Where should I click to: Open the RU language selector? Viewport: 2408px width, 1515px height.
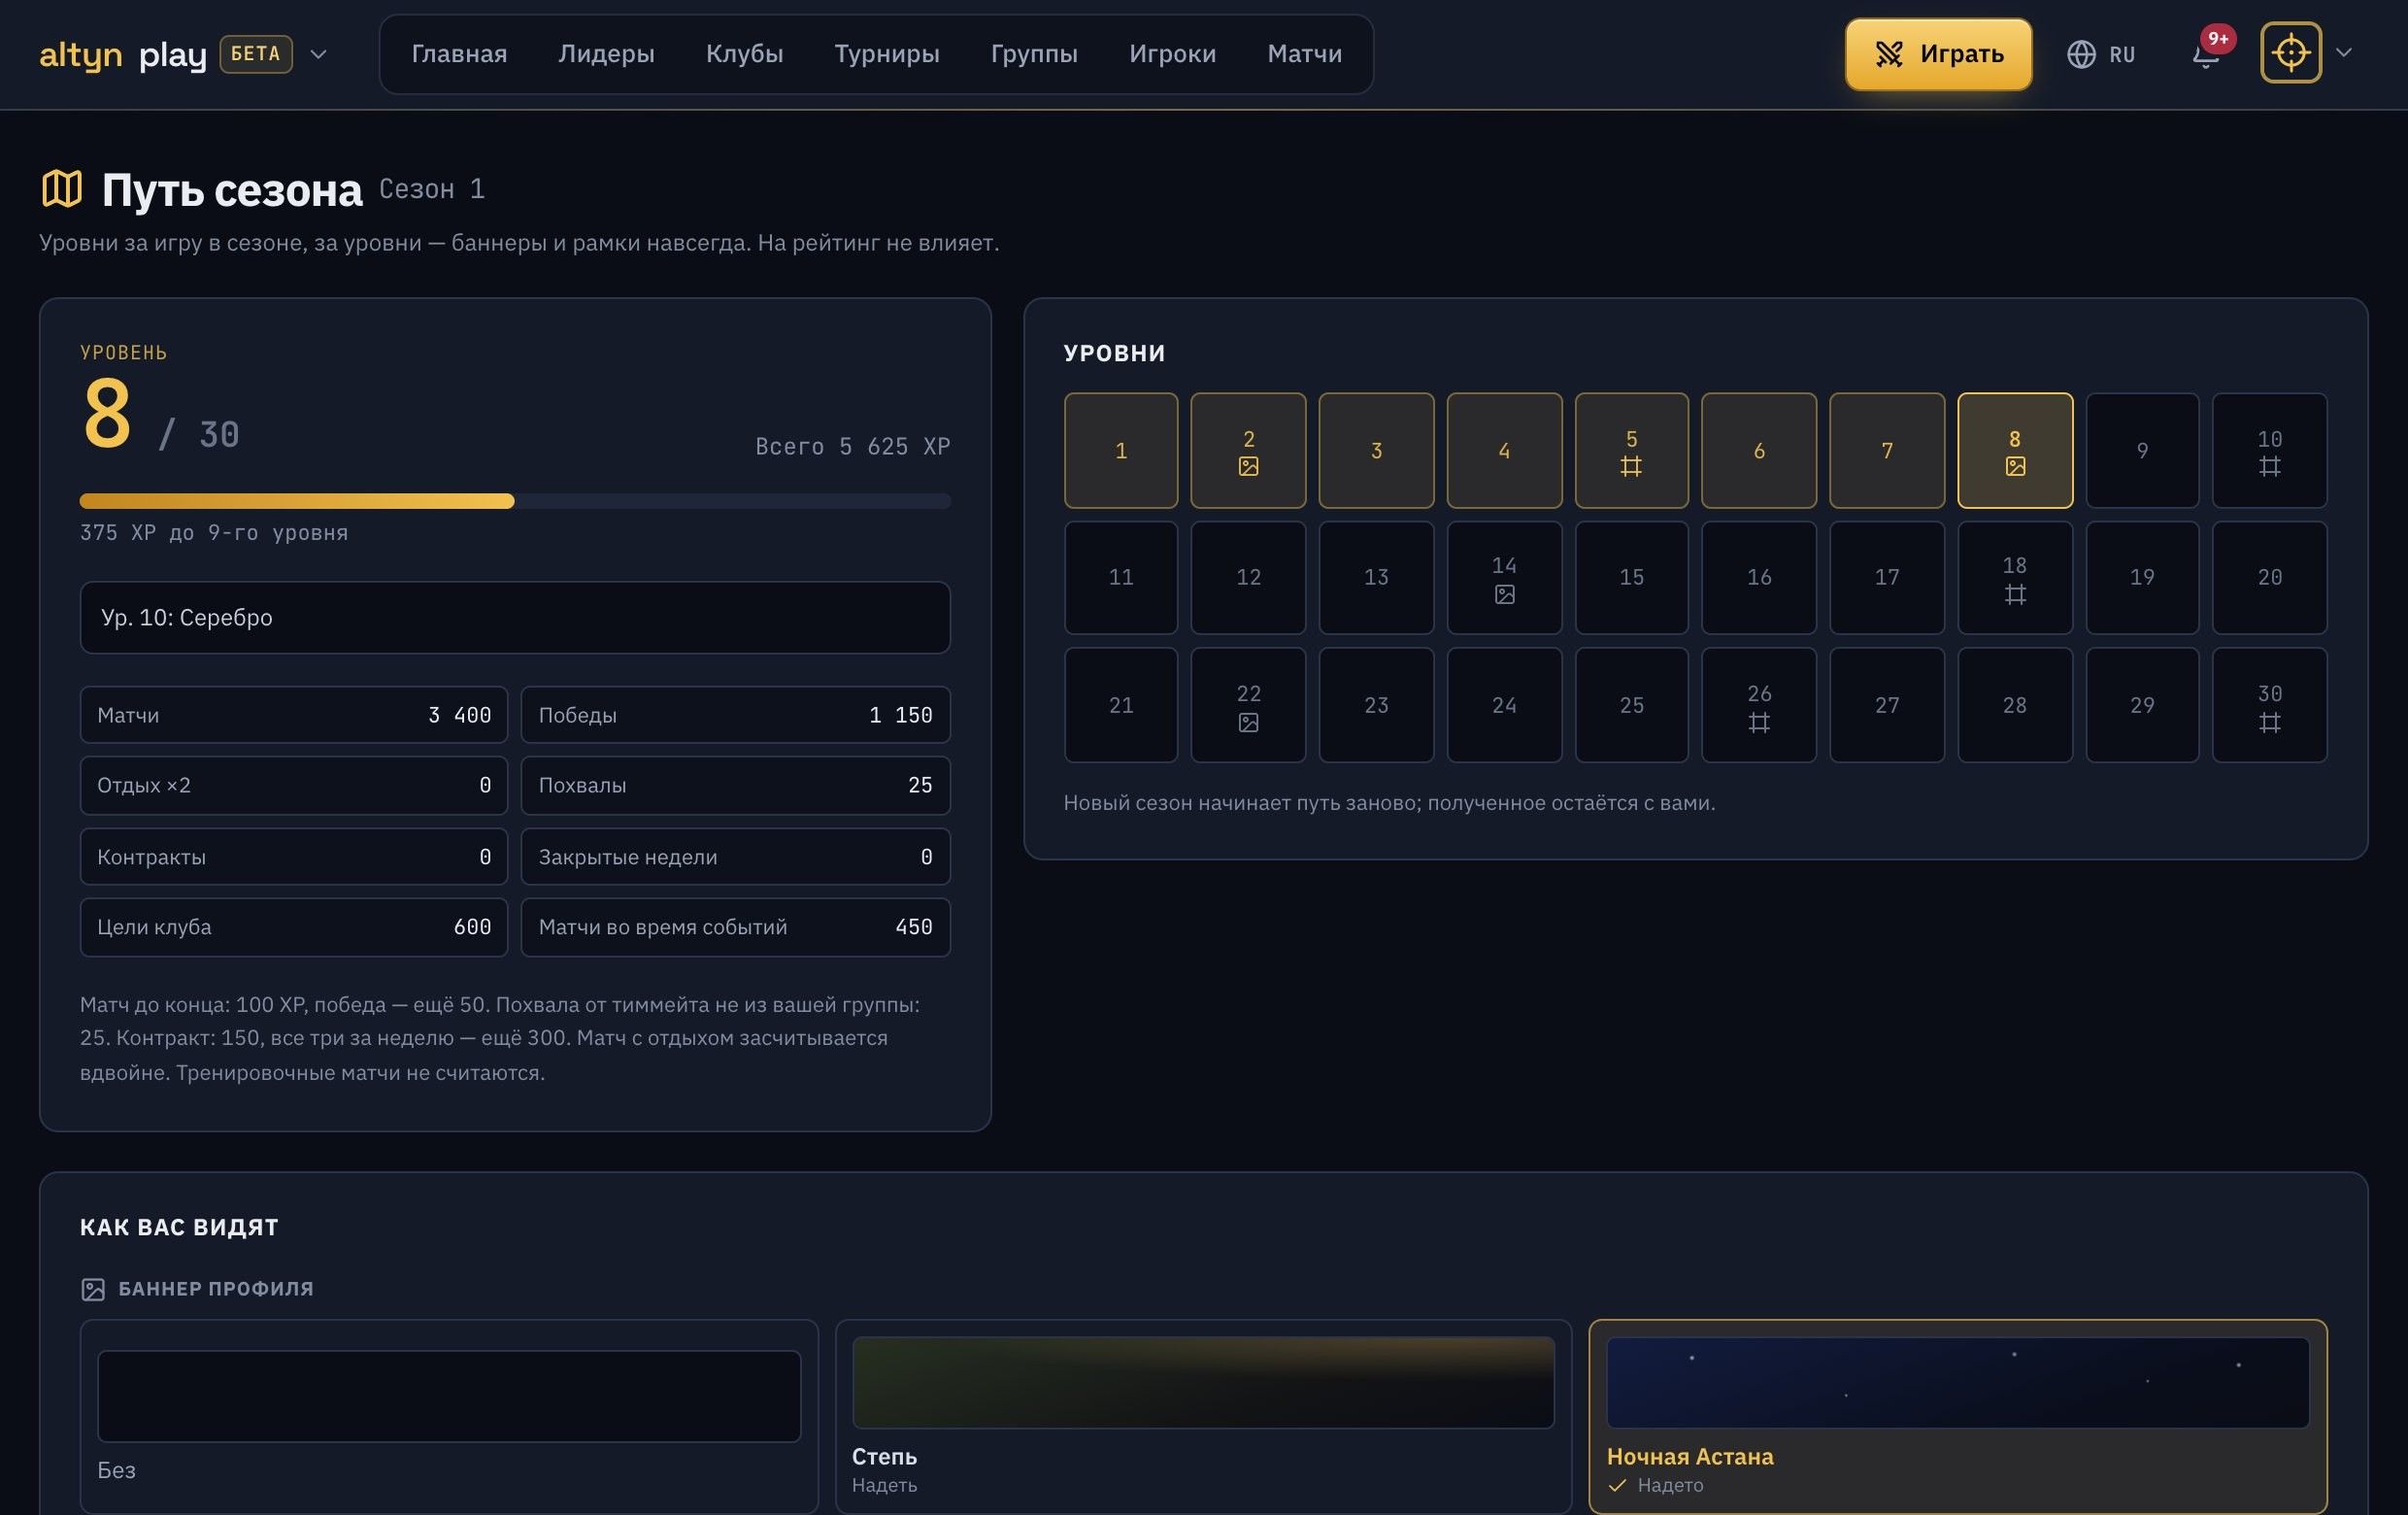(2101, 54)
